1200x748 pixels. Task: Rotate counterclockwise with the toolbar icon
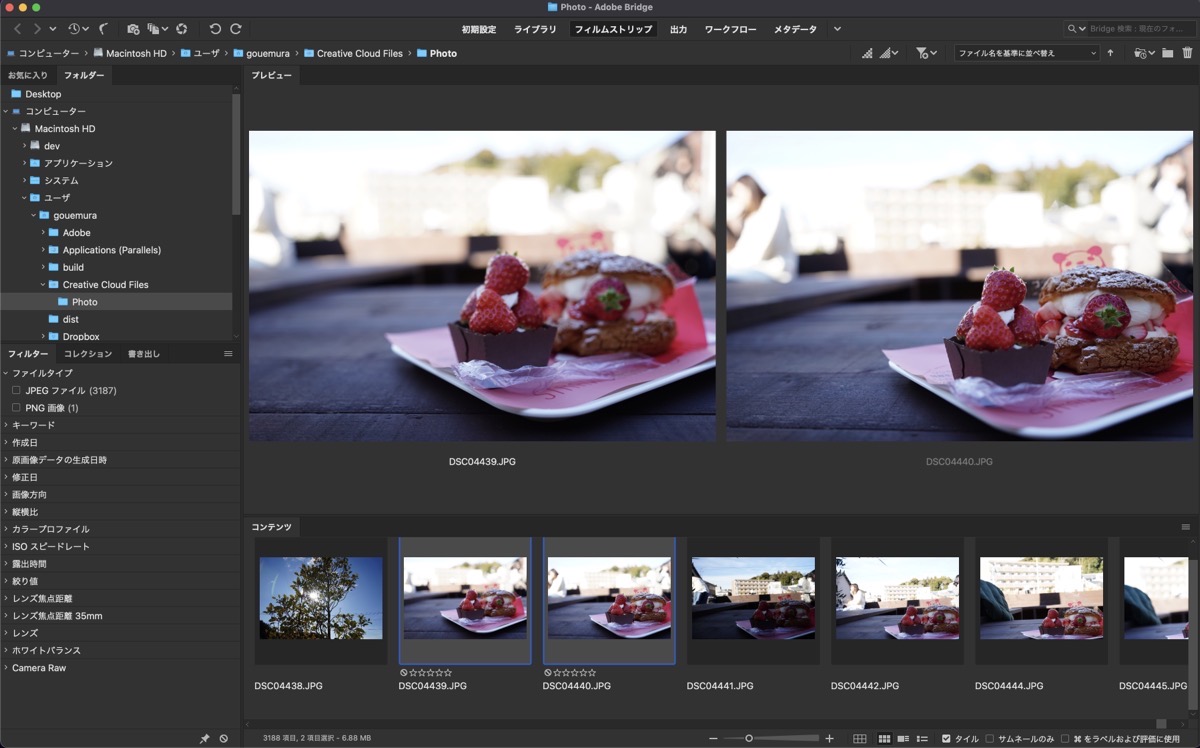click(x=215, y=29)
